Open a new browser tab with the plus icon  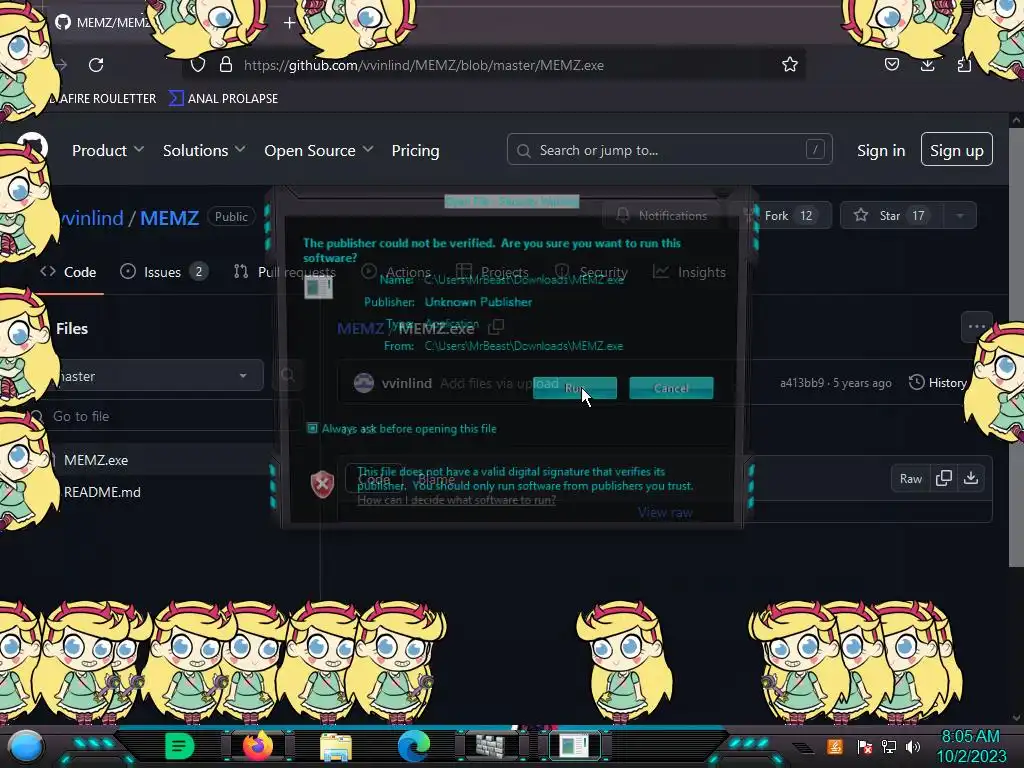[289, 22]
